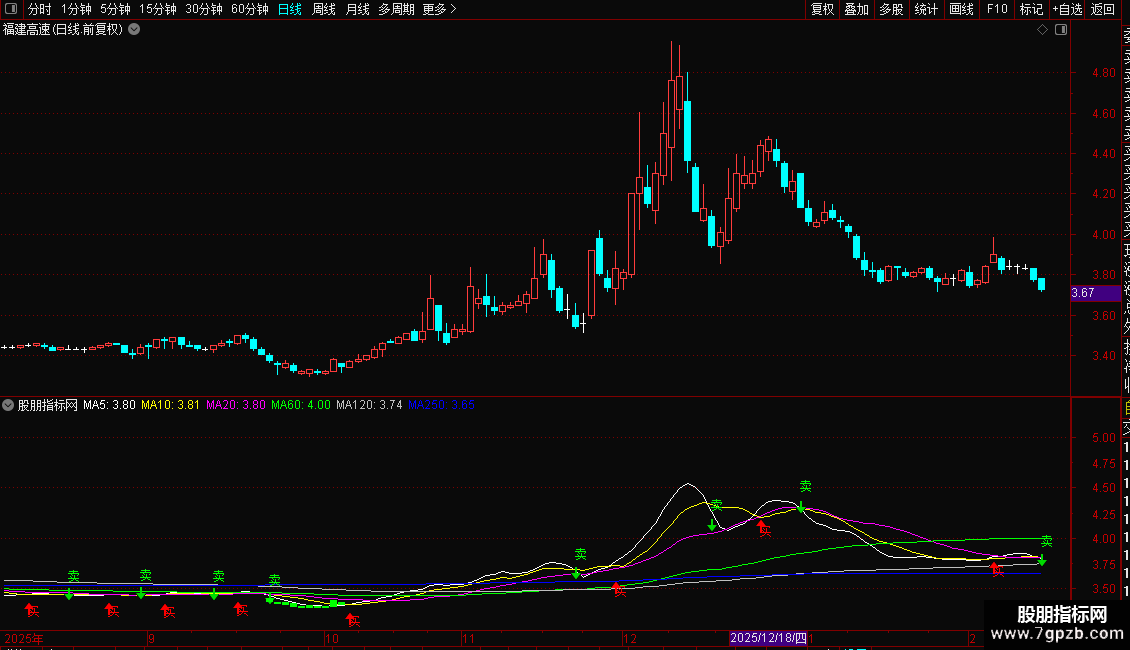Click the 4.80 price axis label
This screenshot has height=650, width=1130.
click(x=1103, y=73)
